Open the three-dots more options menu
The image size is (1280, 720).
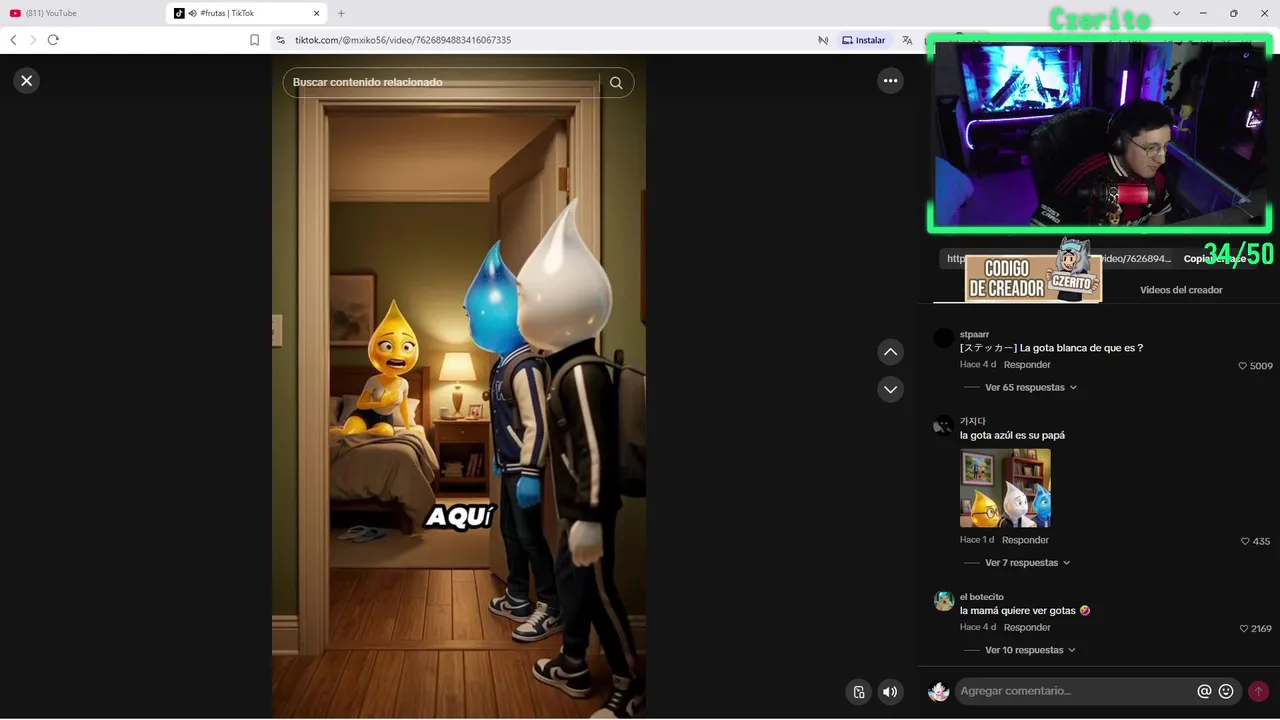pyautogui.click(x=890, y=81)
